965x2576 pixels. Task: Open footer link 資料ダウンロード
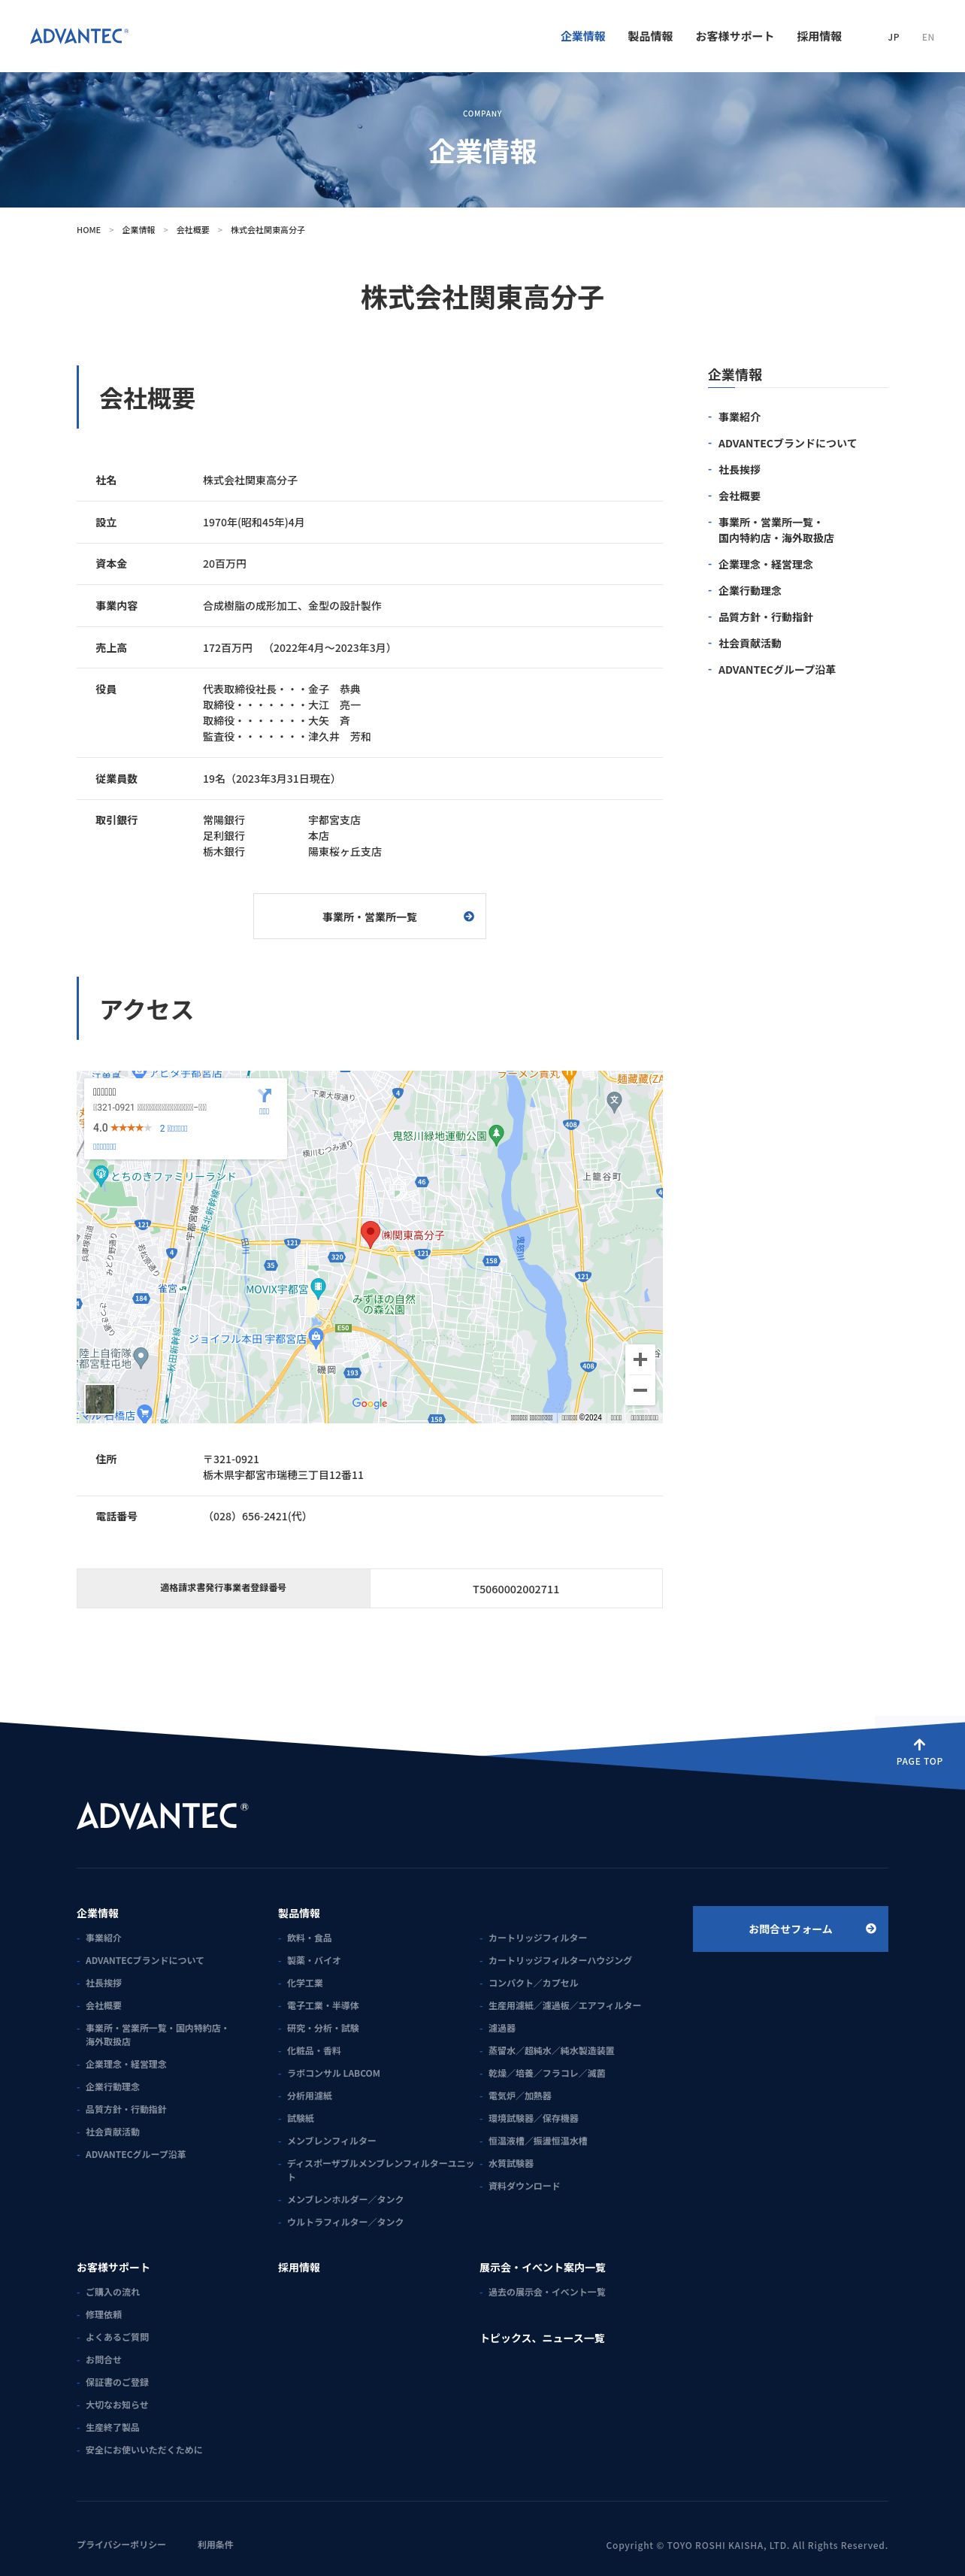click(524, 2186)
